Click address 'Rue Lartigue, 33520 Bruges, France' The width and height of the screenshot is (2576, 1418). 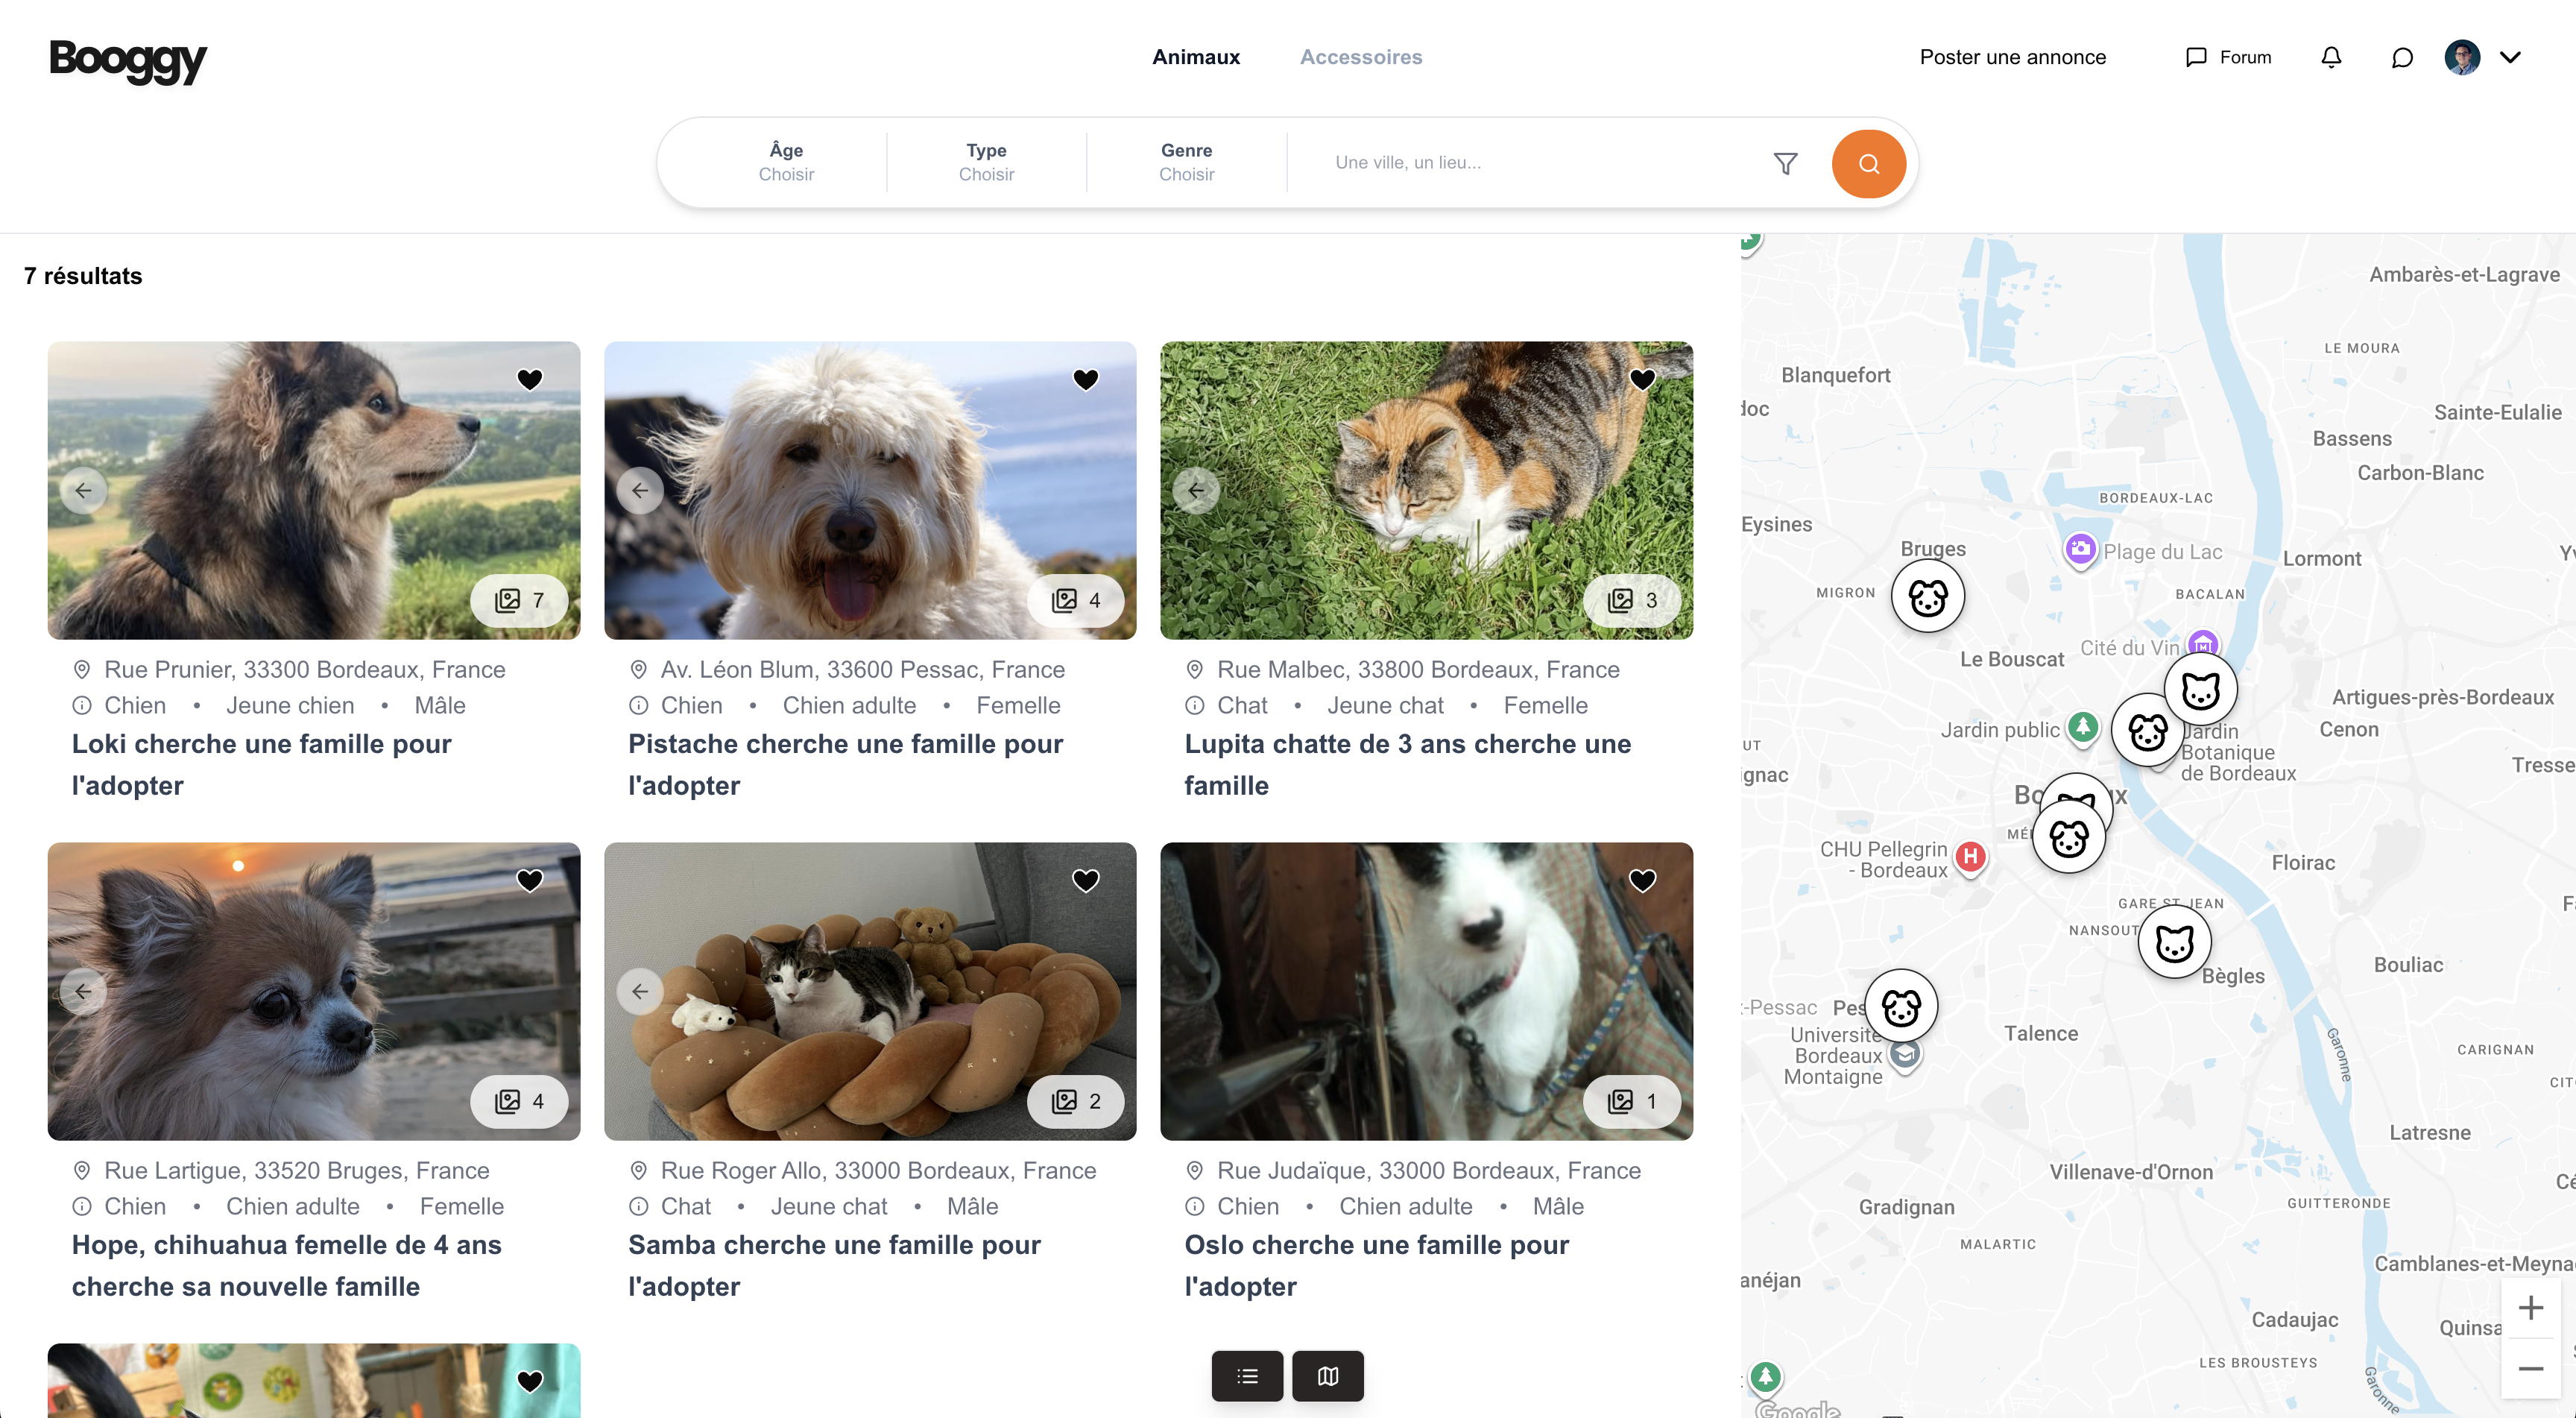(297, 1170)
